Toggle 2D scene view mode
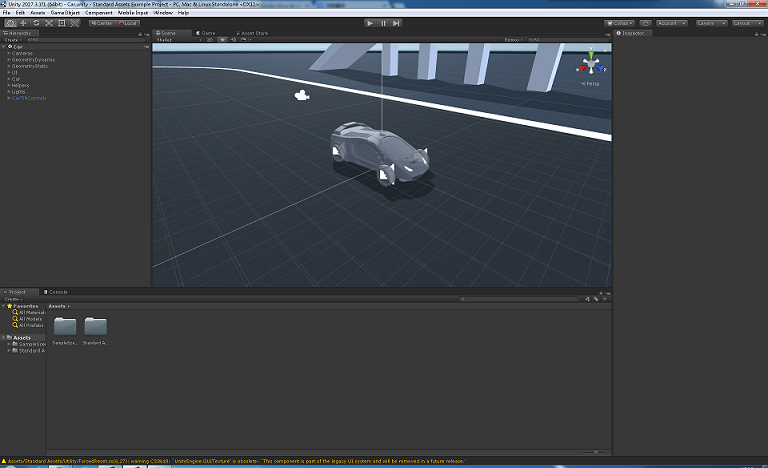Viewport: 768px width, 468px height. pyautogui.click(x=211, y=40)
